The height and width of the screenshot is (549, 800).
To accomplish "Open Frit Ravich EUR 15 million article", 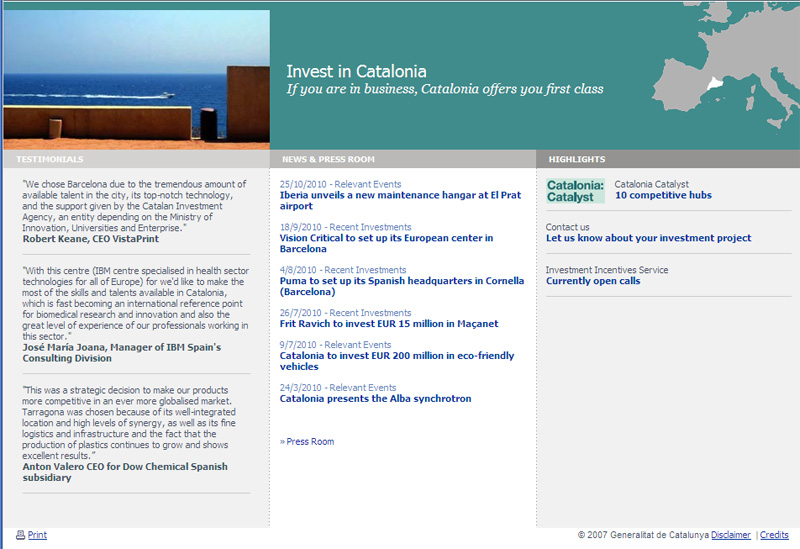I will coord(389,324).
